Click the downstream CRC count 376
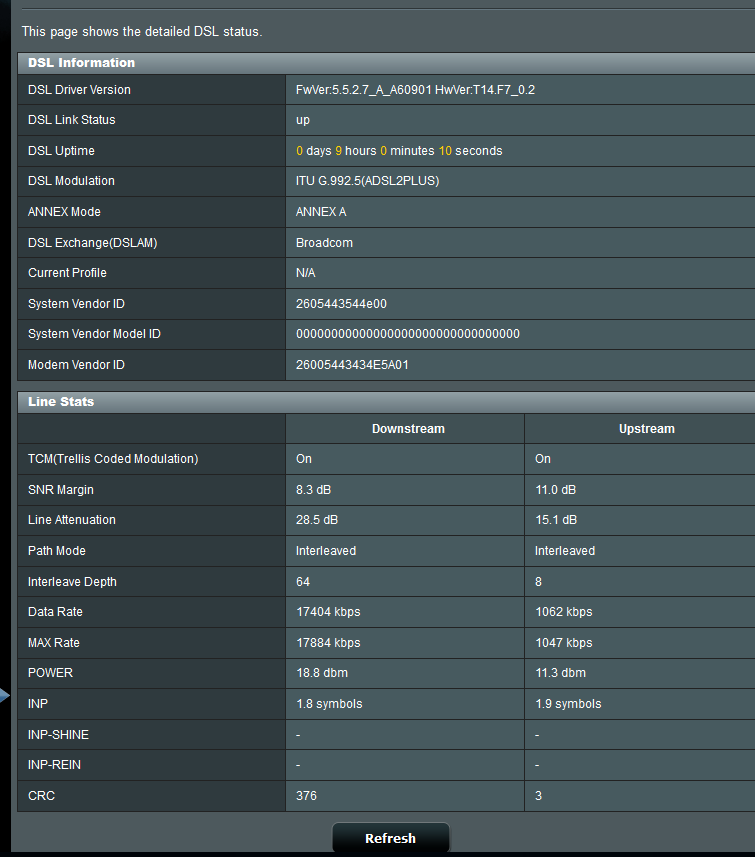755x857 pixels. tap(306, 796)
